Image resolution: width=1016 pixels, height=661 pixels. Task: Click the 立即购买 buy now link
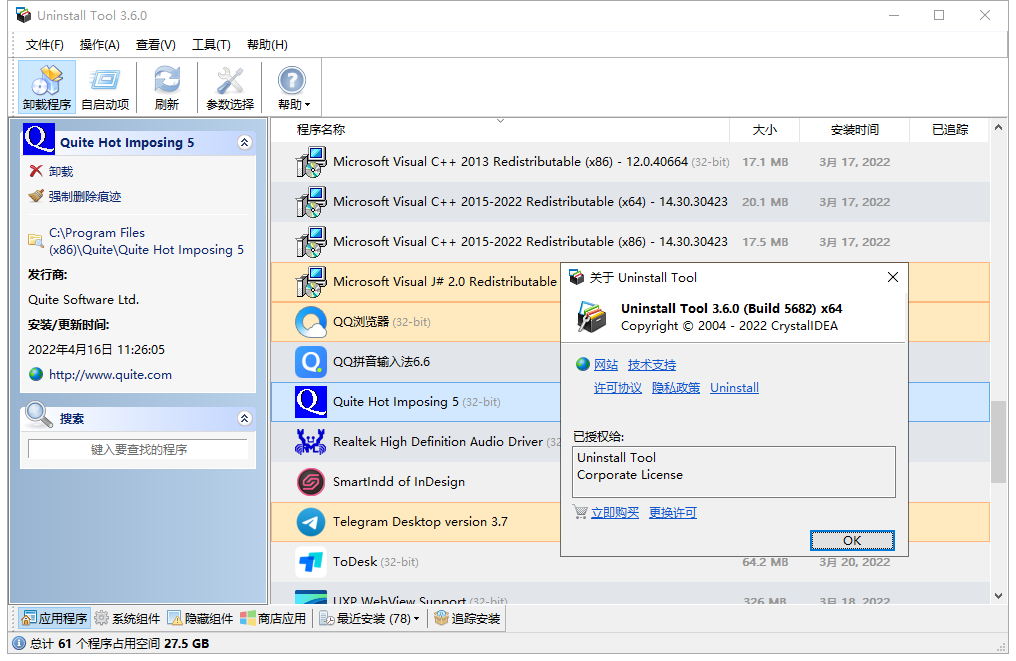[x=615, y=513]
